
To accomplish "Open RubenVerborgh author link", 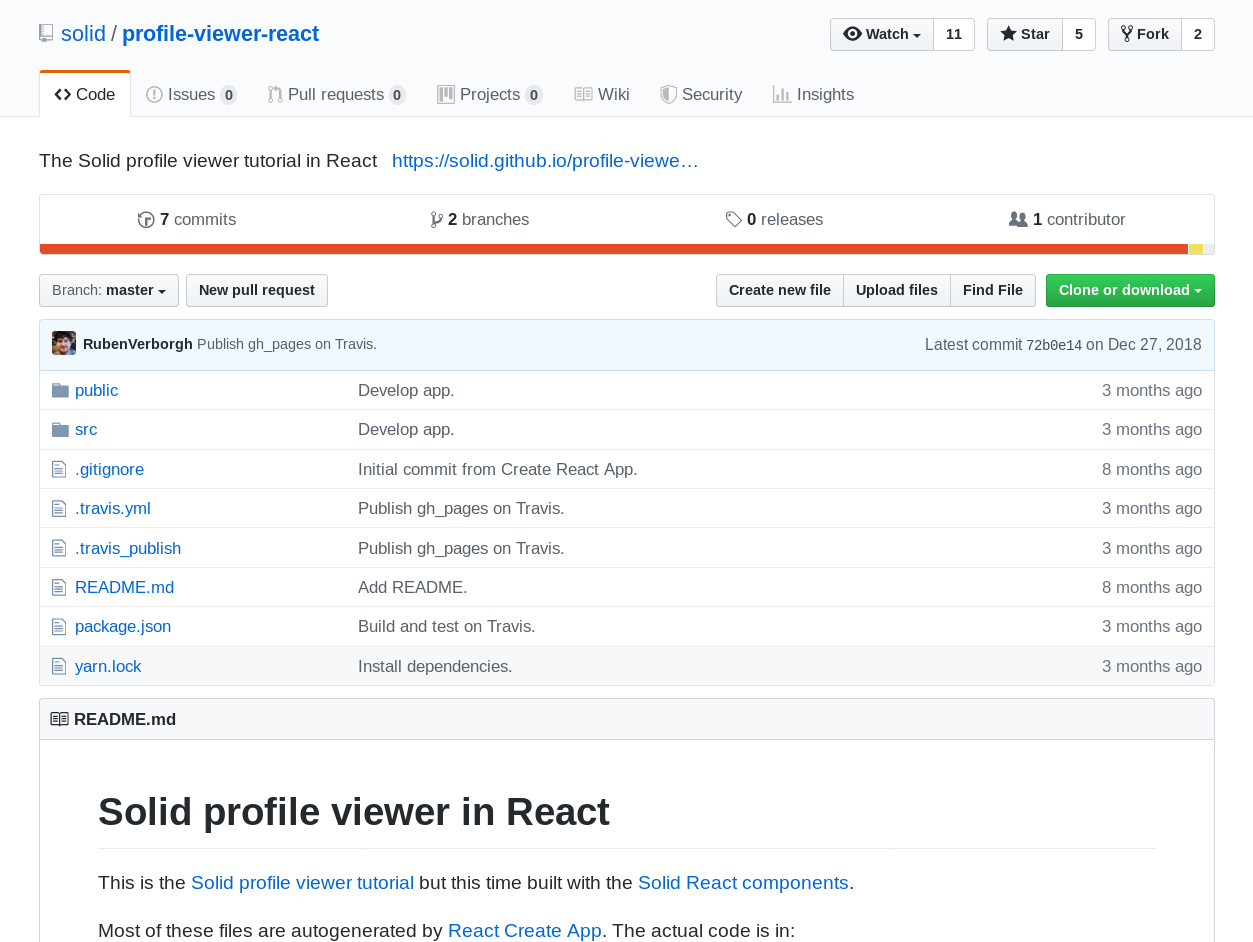I will tap(138, 344).
